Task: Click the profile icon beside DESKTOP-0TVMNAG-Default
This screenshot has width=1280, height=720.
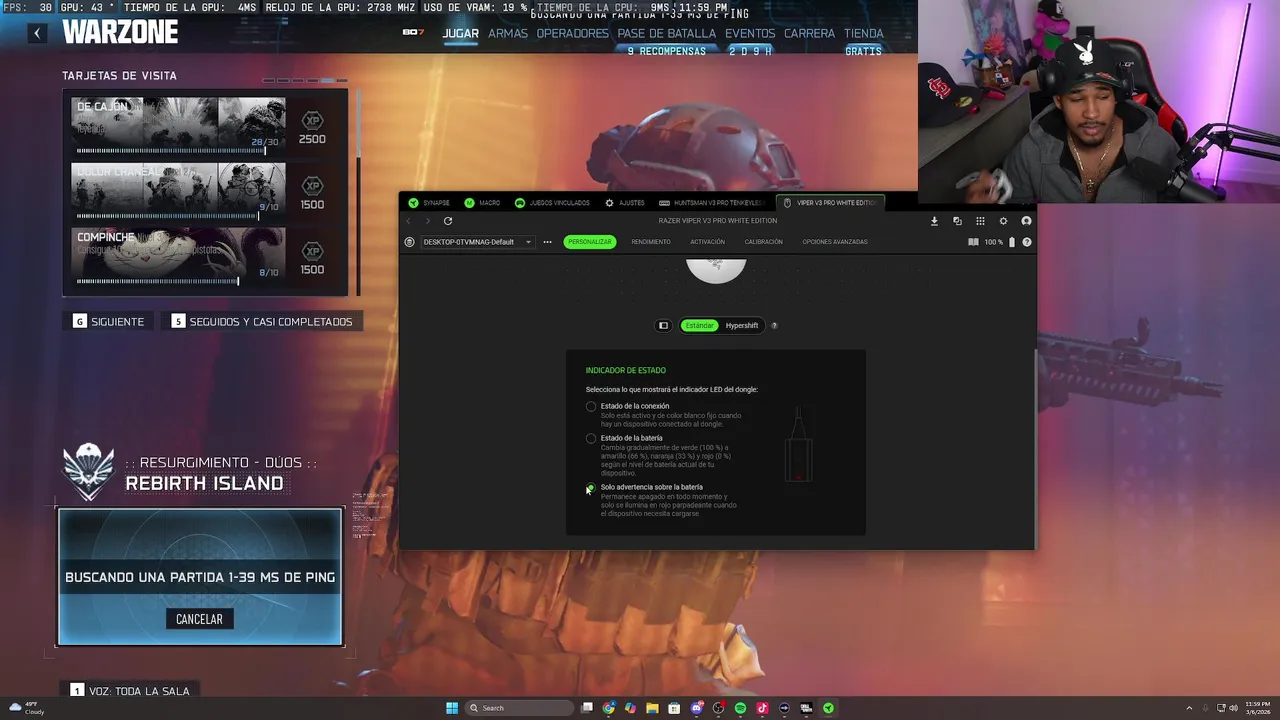Action: click(409, 242)
